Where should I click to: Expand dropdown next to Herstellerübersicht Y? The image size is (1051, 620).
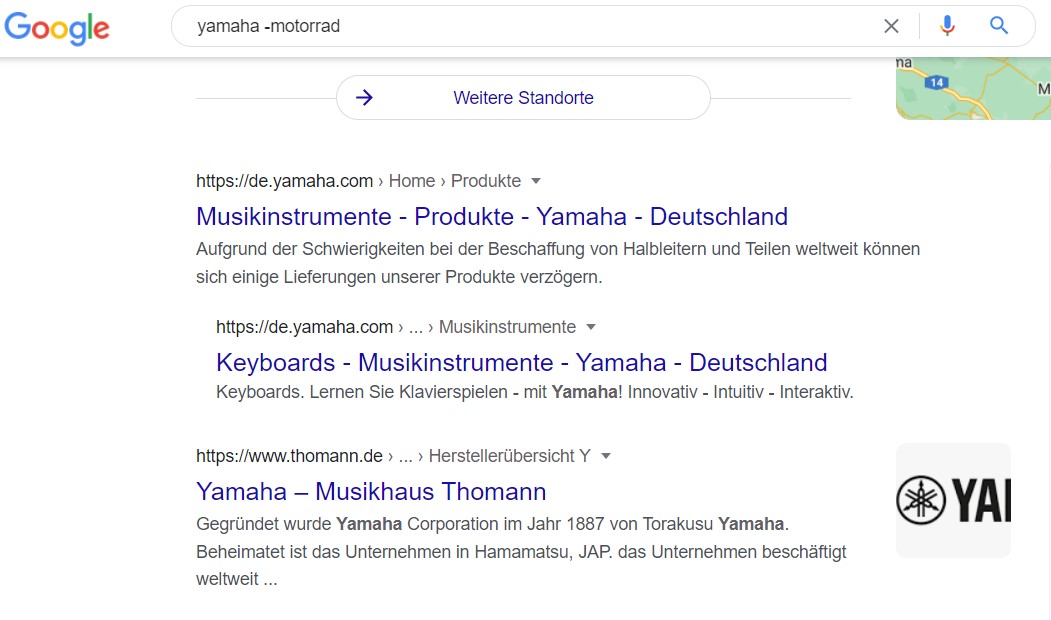tap(606, 456)
